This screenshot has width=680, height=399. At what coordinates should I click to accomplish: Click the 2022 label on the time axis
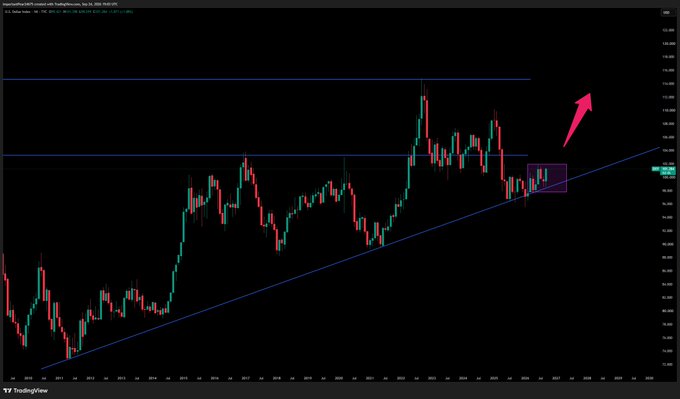[401, 378]
